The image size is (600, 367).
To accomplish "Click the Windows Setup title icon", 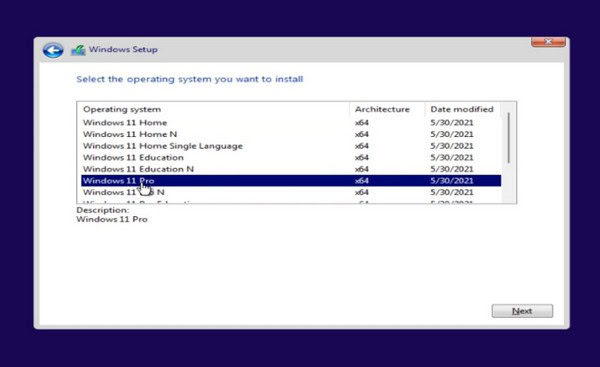I will (x=78, y=50).
